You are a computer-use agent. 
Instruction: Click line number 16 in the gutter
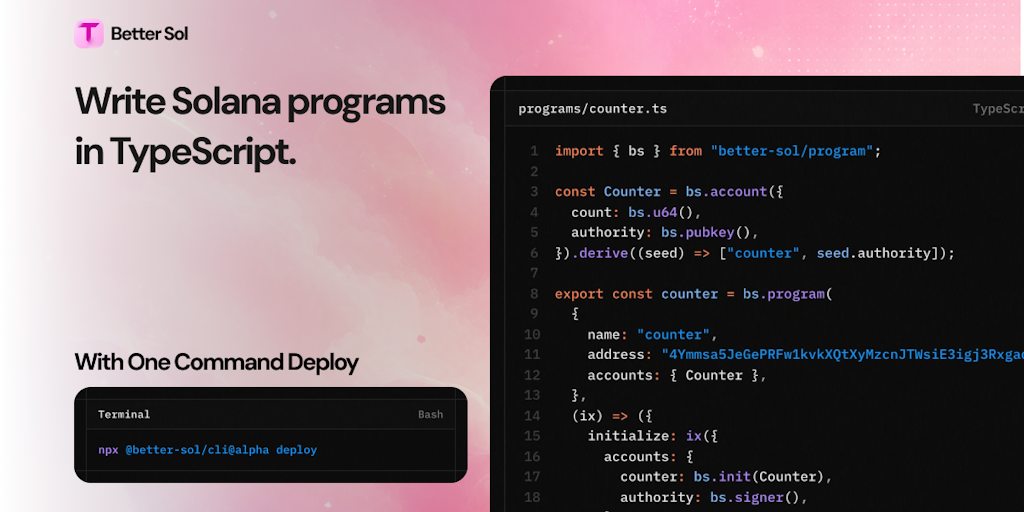(532, 456)
